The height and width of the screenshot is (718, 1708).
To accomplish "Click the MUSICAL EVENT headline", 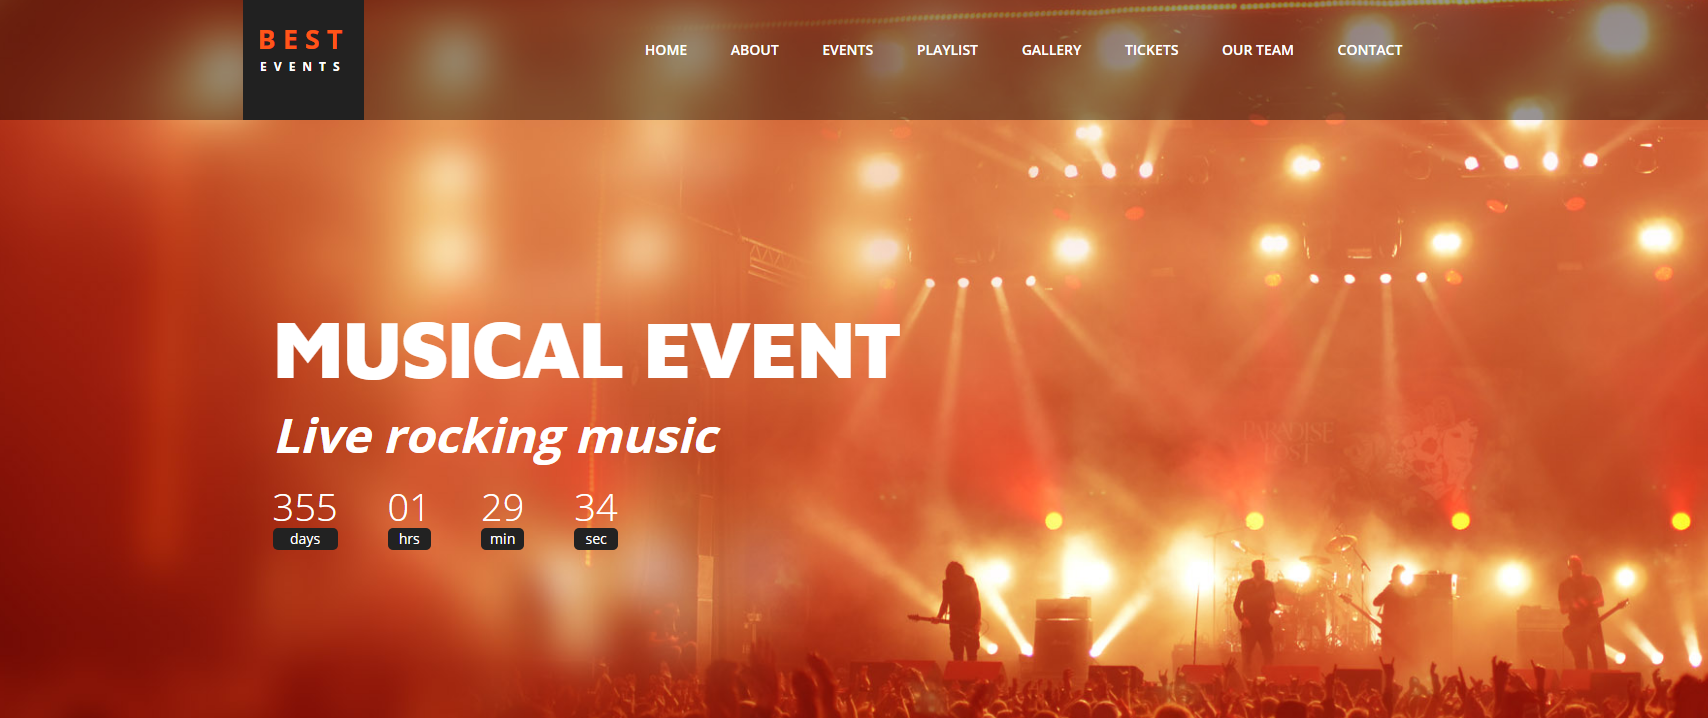I will click(587, 352).
